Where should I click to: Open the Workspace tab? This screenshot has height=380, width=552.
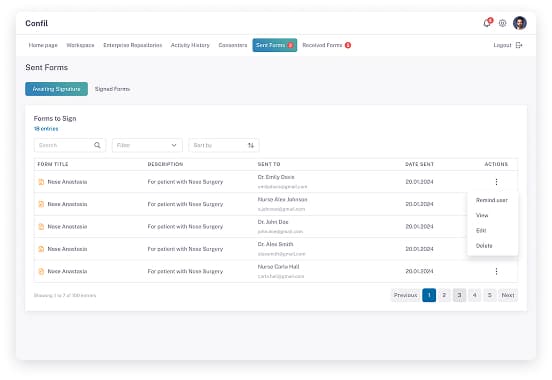(80, 45)
